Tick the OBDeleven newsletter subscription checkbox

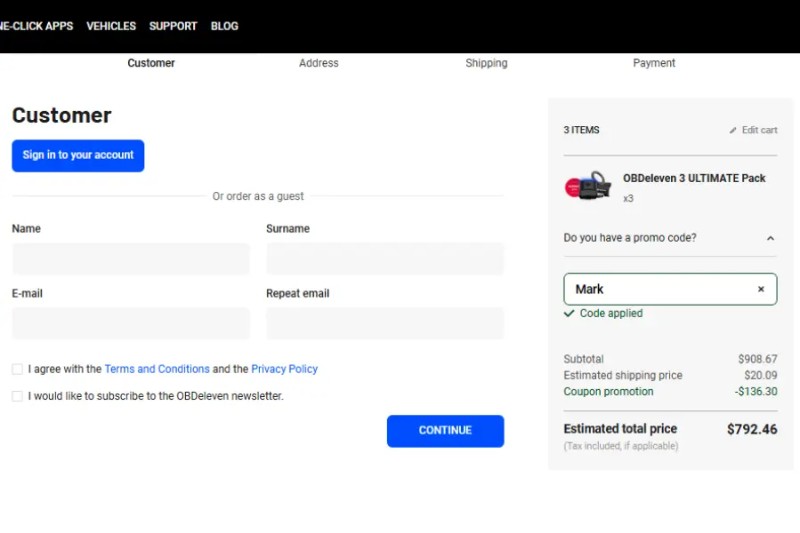point(17,396)
